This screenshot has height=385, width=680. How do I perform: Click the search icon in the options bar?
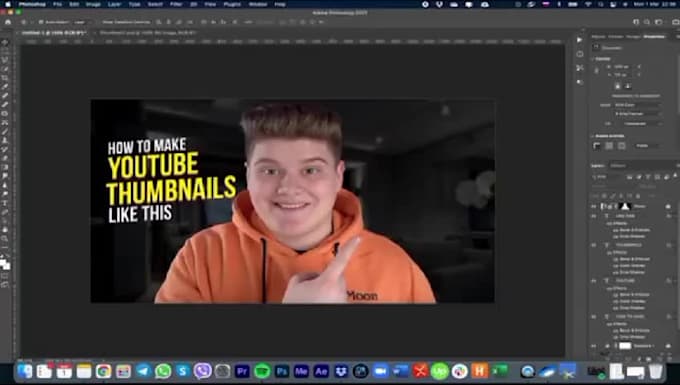point(647,22)
